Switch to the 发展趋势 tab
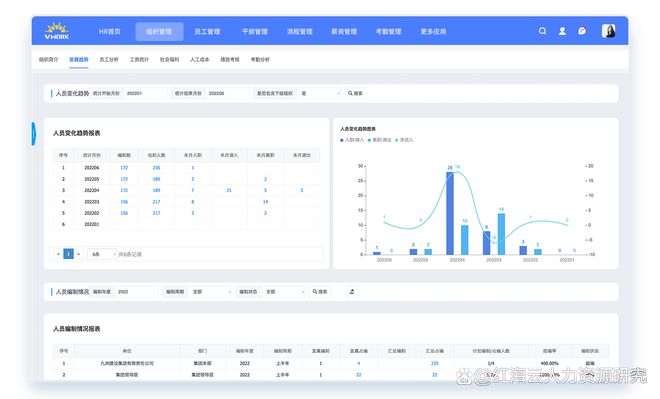660x399 pixels. coord(79,59)
